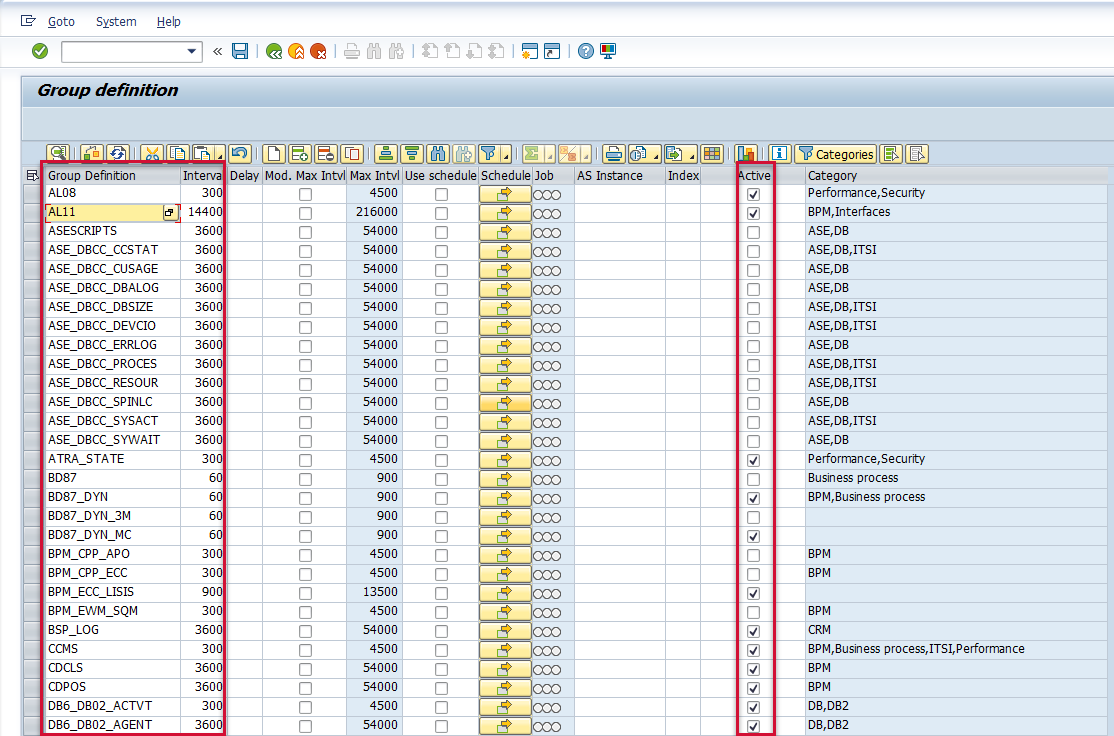Open the filter dropdown arrow in table toolbar
The height and width of the screenshot is (736, 1114).
pos(506,157)
